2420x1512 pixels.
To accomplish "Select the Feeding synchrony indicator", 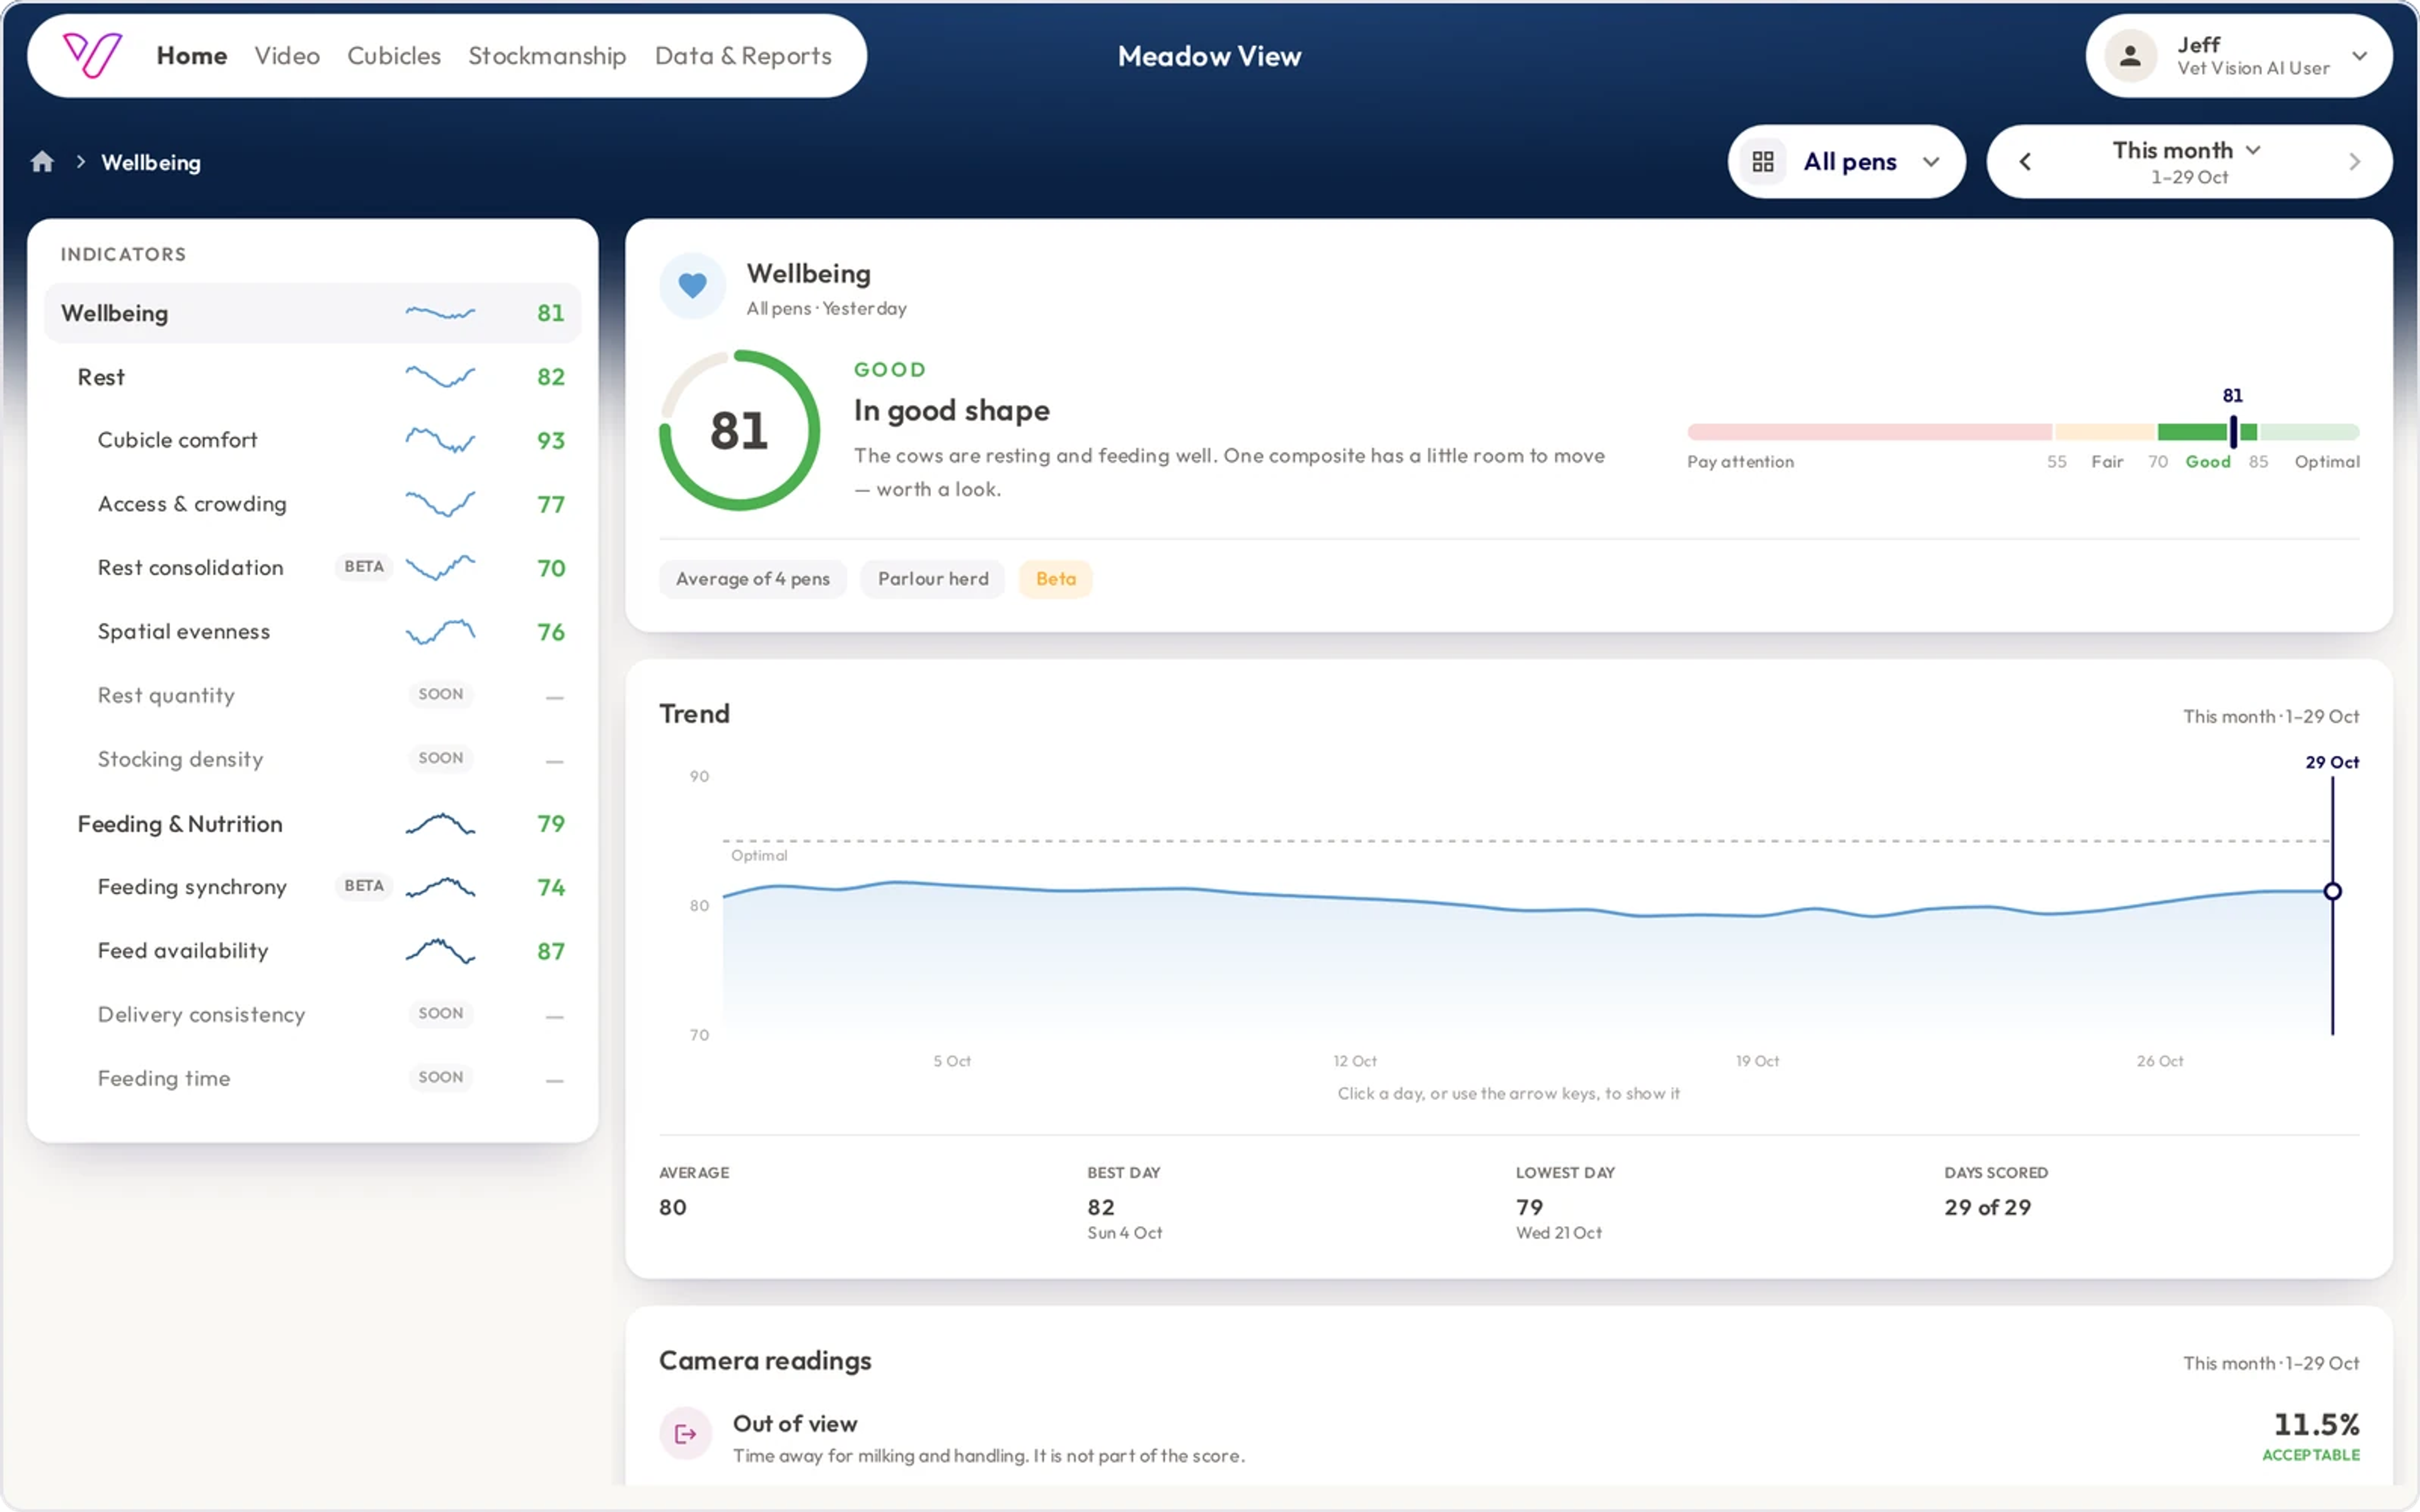I will pos(312,887).
